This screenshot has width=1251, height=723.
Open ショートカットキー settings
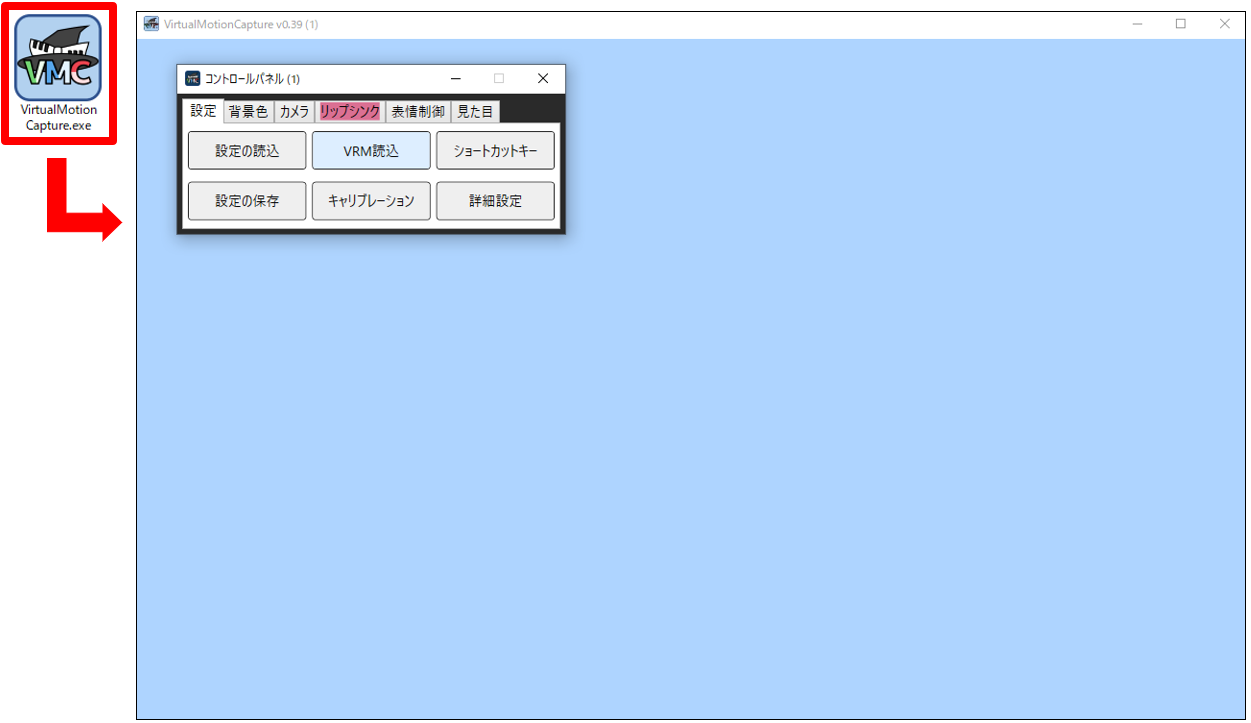pyautogui.click(x=495, y=151)
